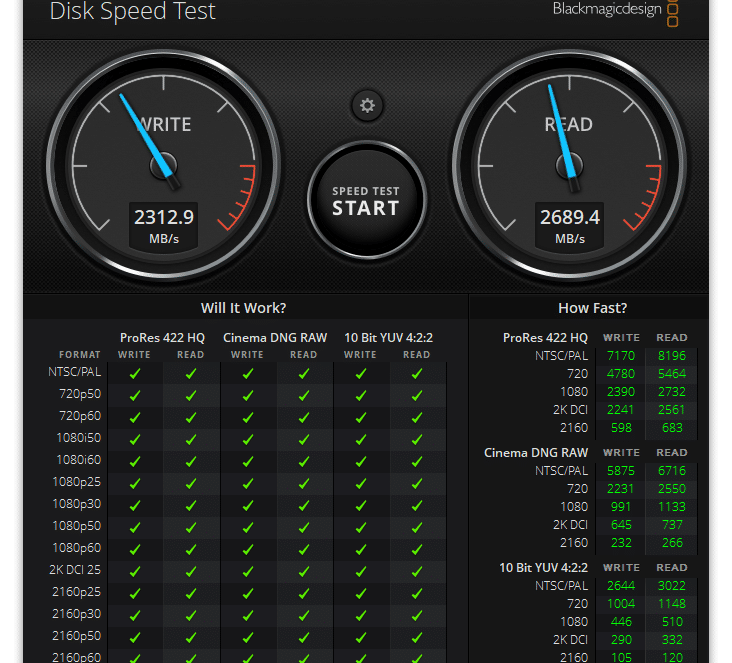
Task: Click the 2160p25 YUV write checkmark
Action: coord(361,593)
